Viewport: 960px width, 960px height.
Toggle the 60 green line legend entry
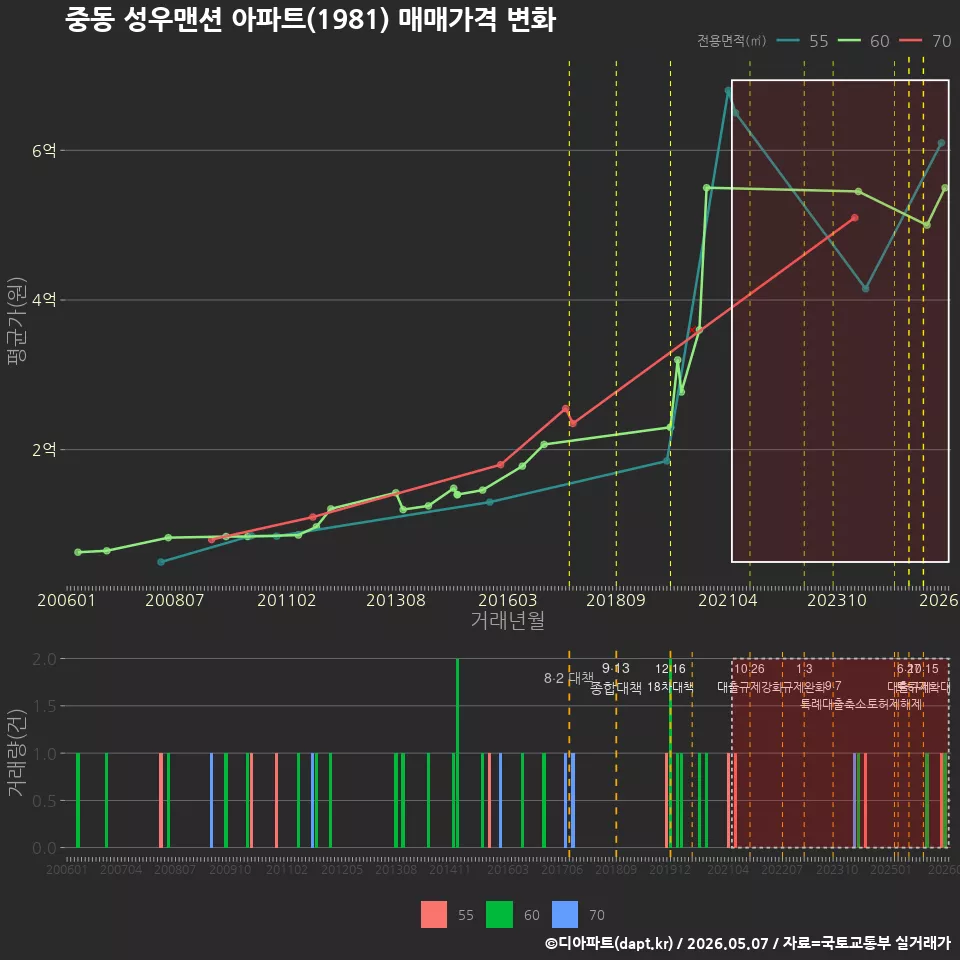coord(863,41)
